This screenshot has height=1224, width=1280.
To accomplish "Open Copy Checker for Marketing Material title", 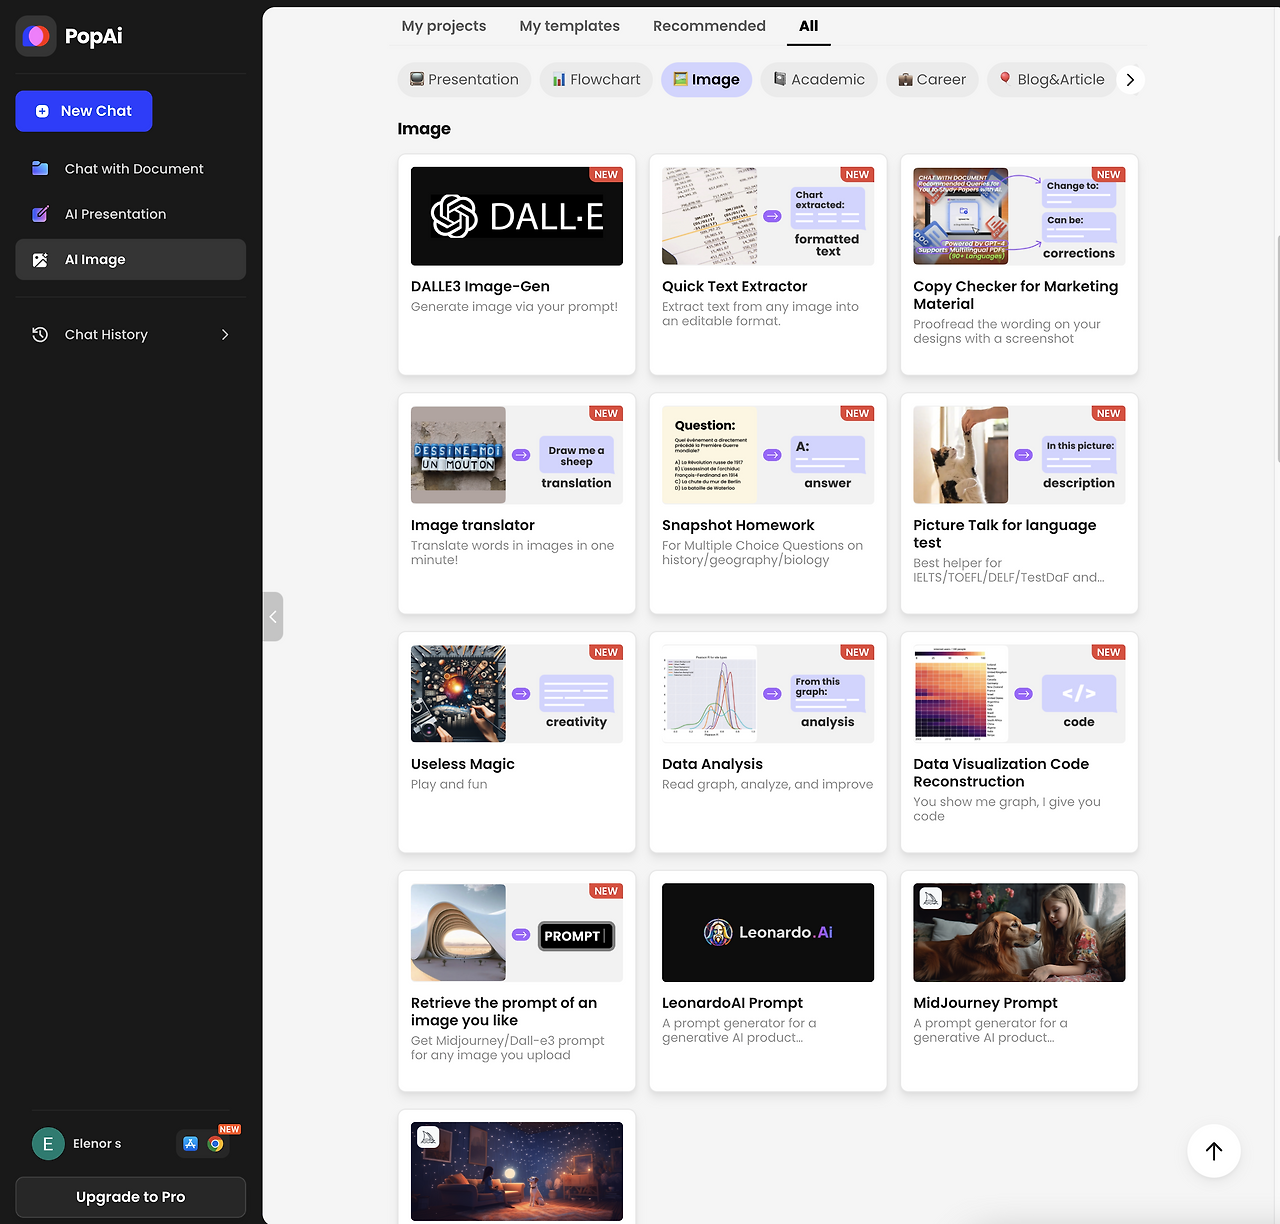I will click(1016, 295).
